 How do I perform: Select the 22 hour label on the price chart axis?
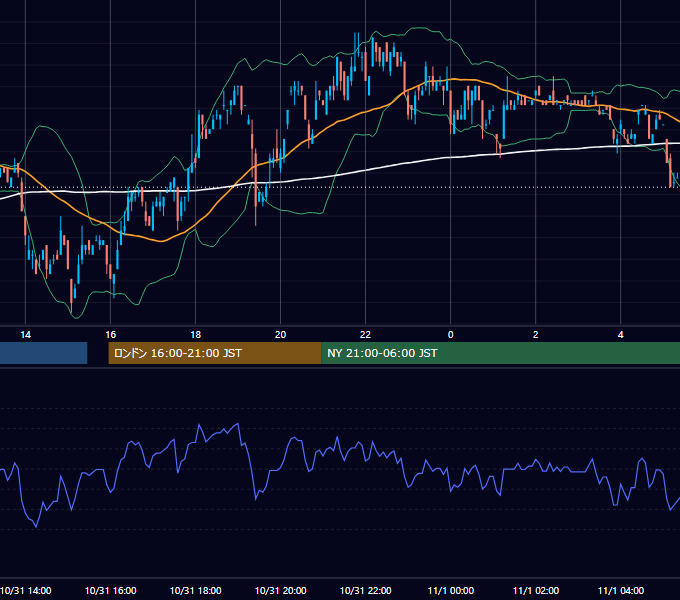pos(366,335)
